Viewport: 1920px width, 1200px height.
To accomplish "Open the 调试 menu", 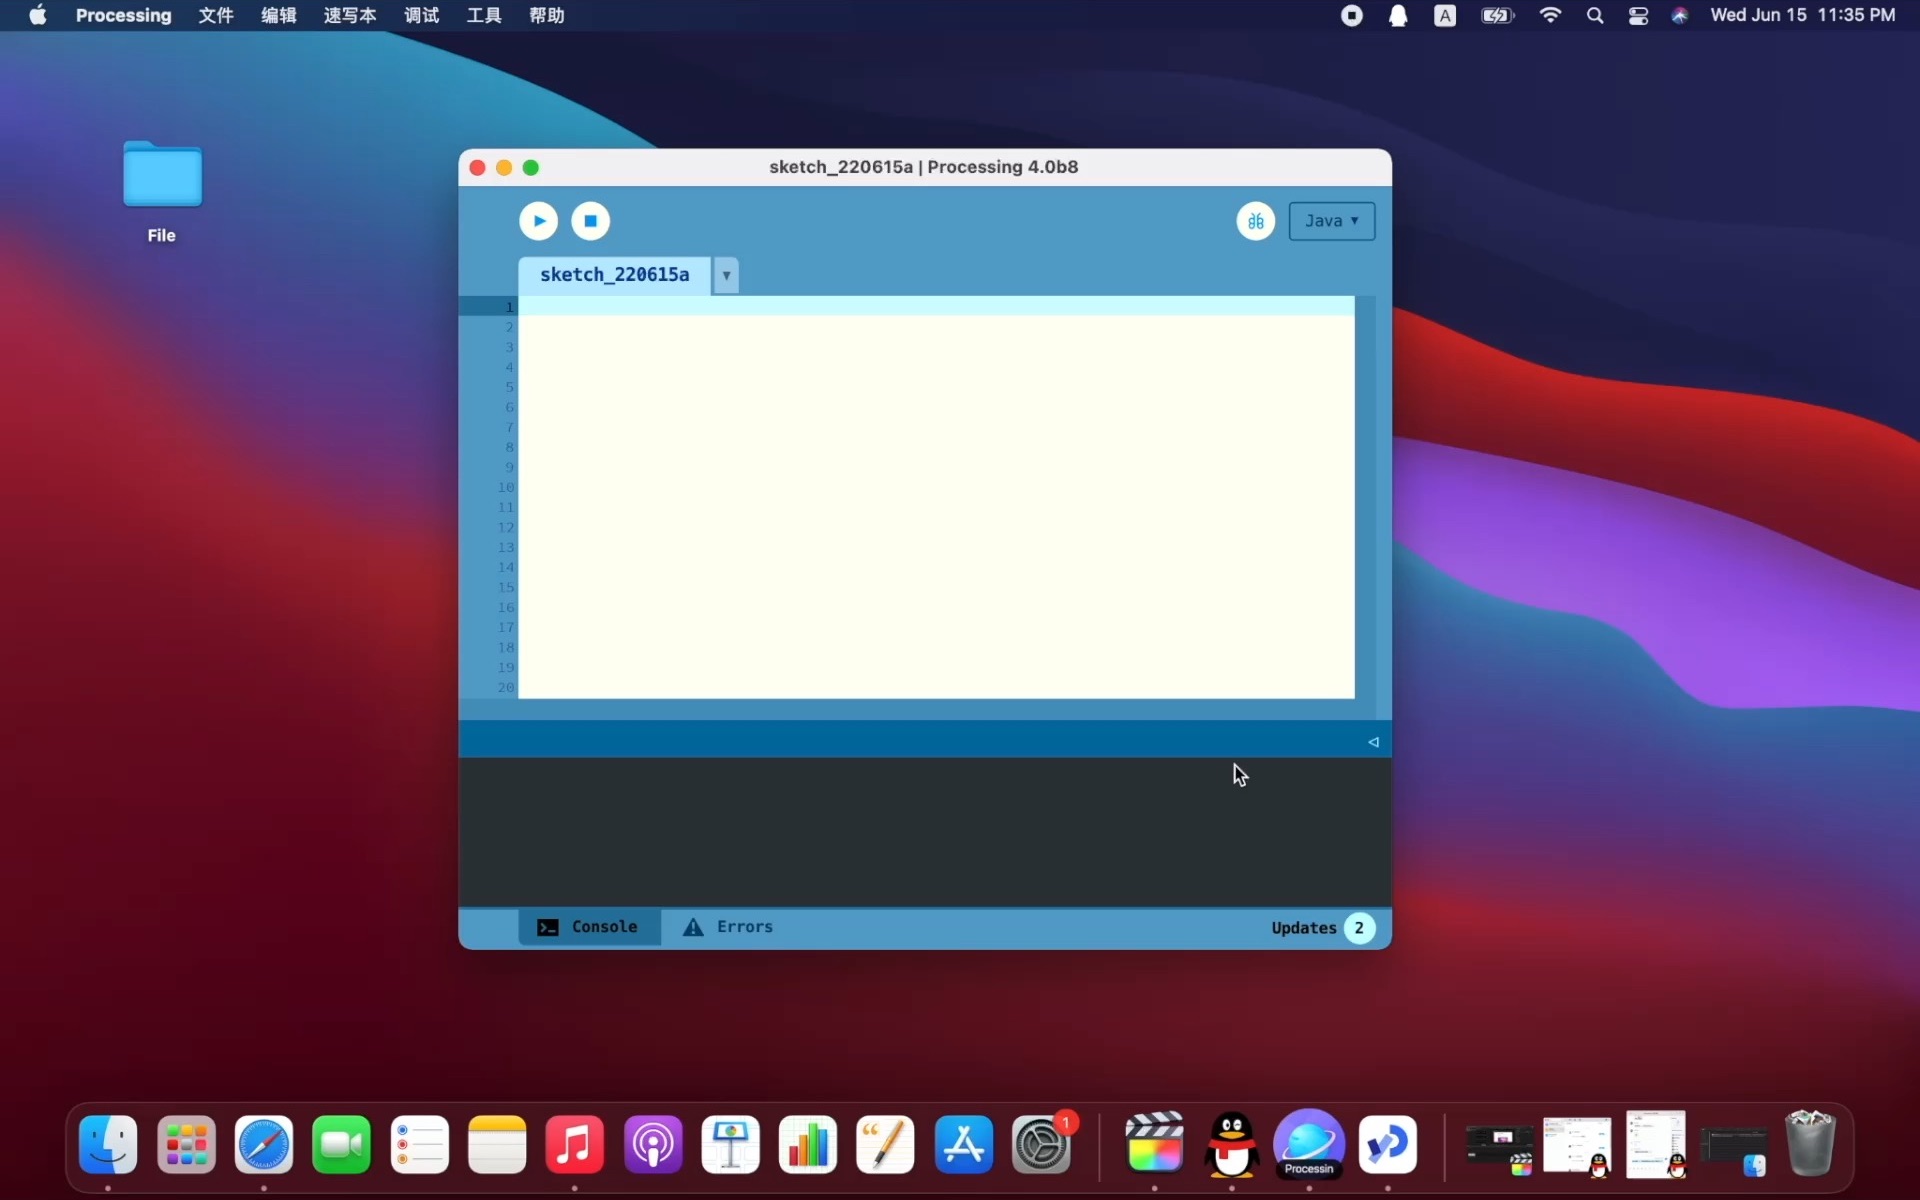I will [x=421, y=15].
